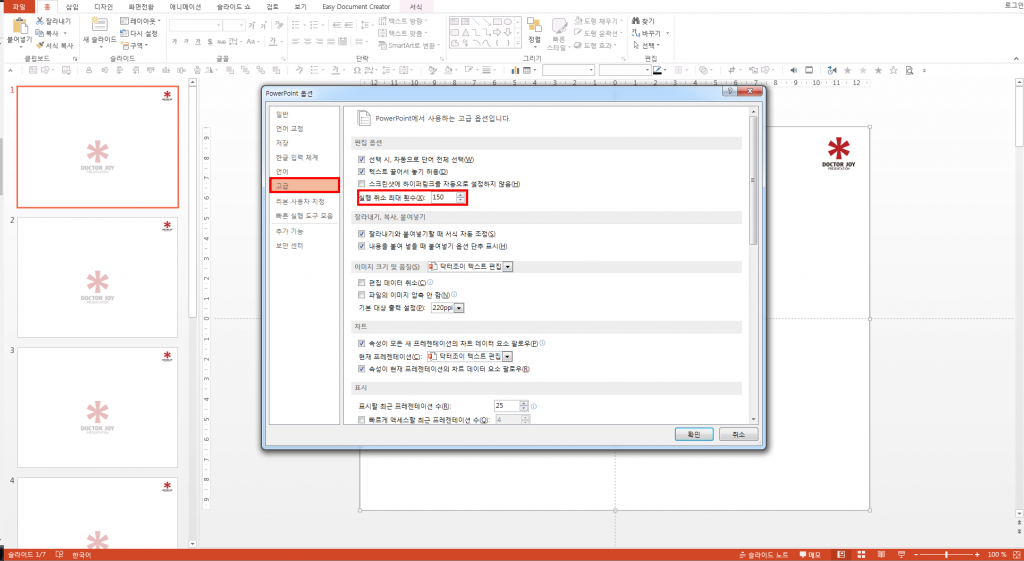Open the Shape Fill (도형 채우기) dropdown
This screenshot has width=1024, height=561.
point(598,21)
